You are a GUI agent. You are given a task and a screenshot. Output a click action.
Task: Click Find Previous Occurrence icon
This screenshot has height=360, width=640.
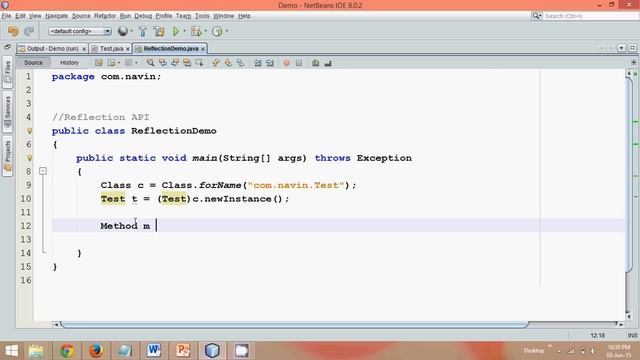coord(162,63)
